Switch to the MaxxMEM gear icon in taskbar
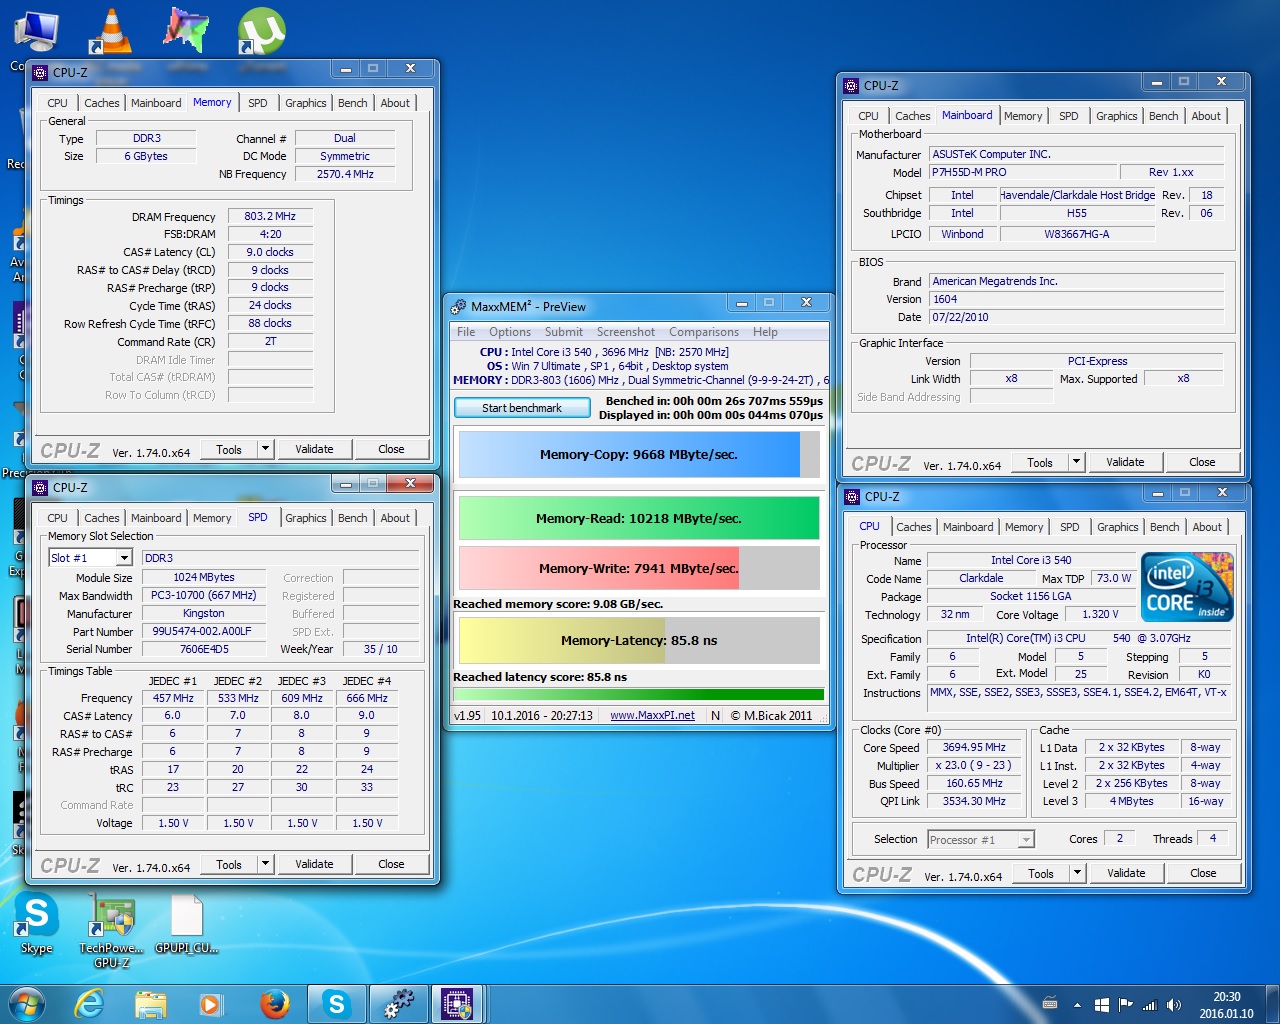The image size is (1280, 1024). [x=399, y=1004]
